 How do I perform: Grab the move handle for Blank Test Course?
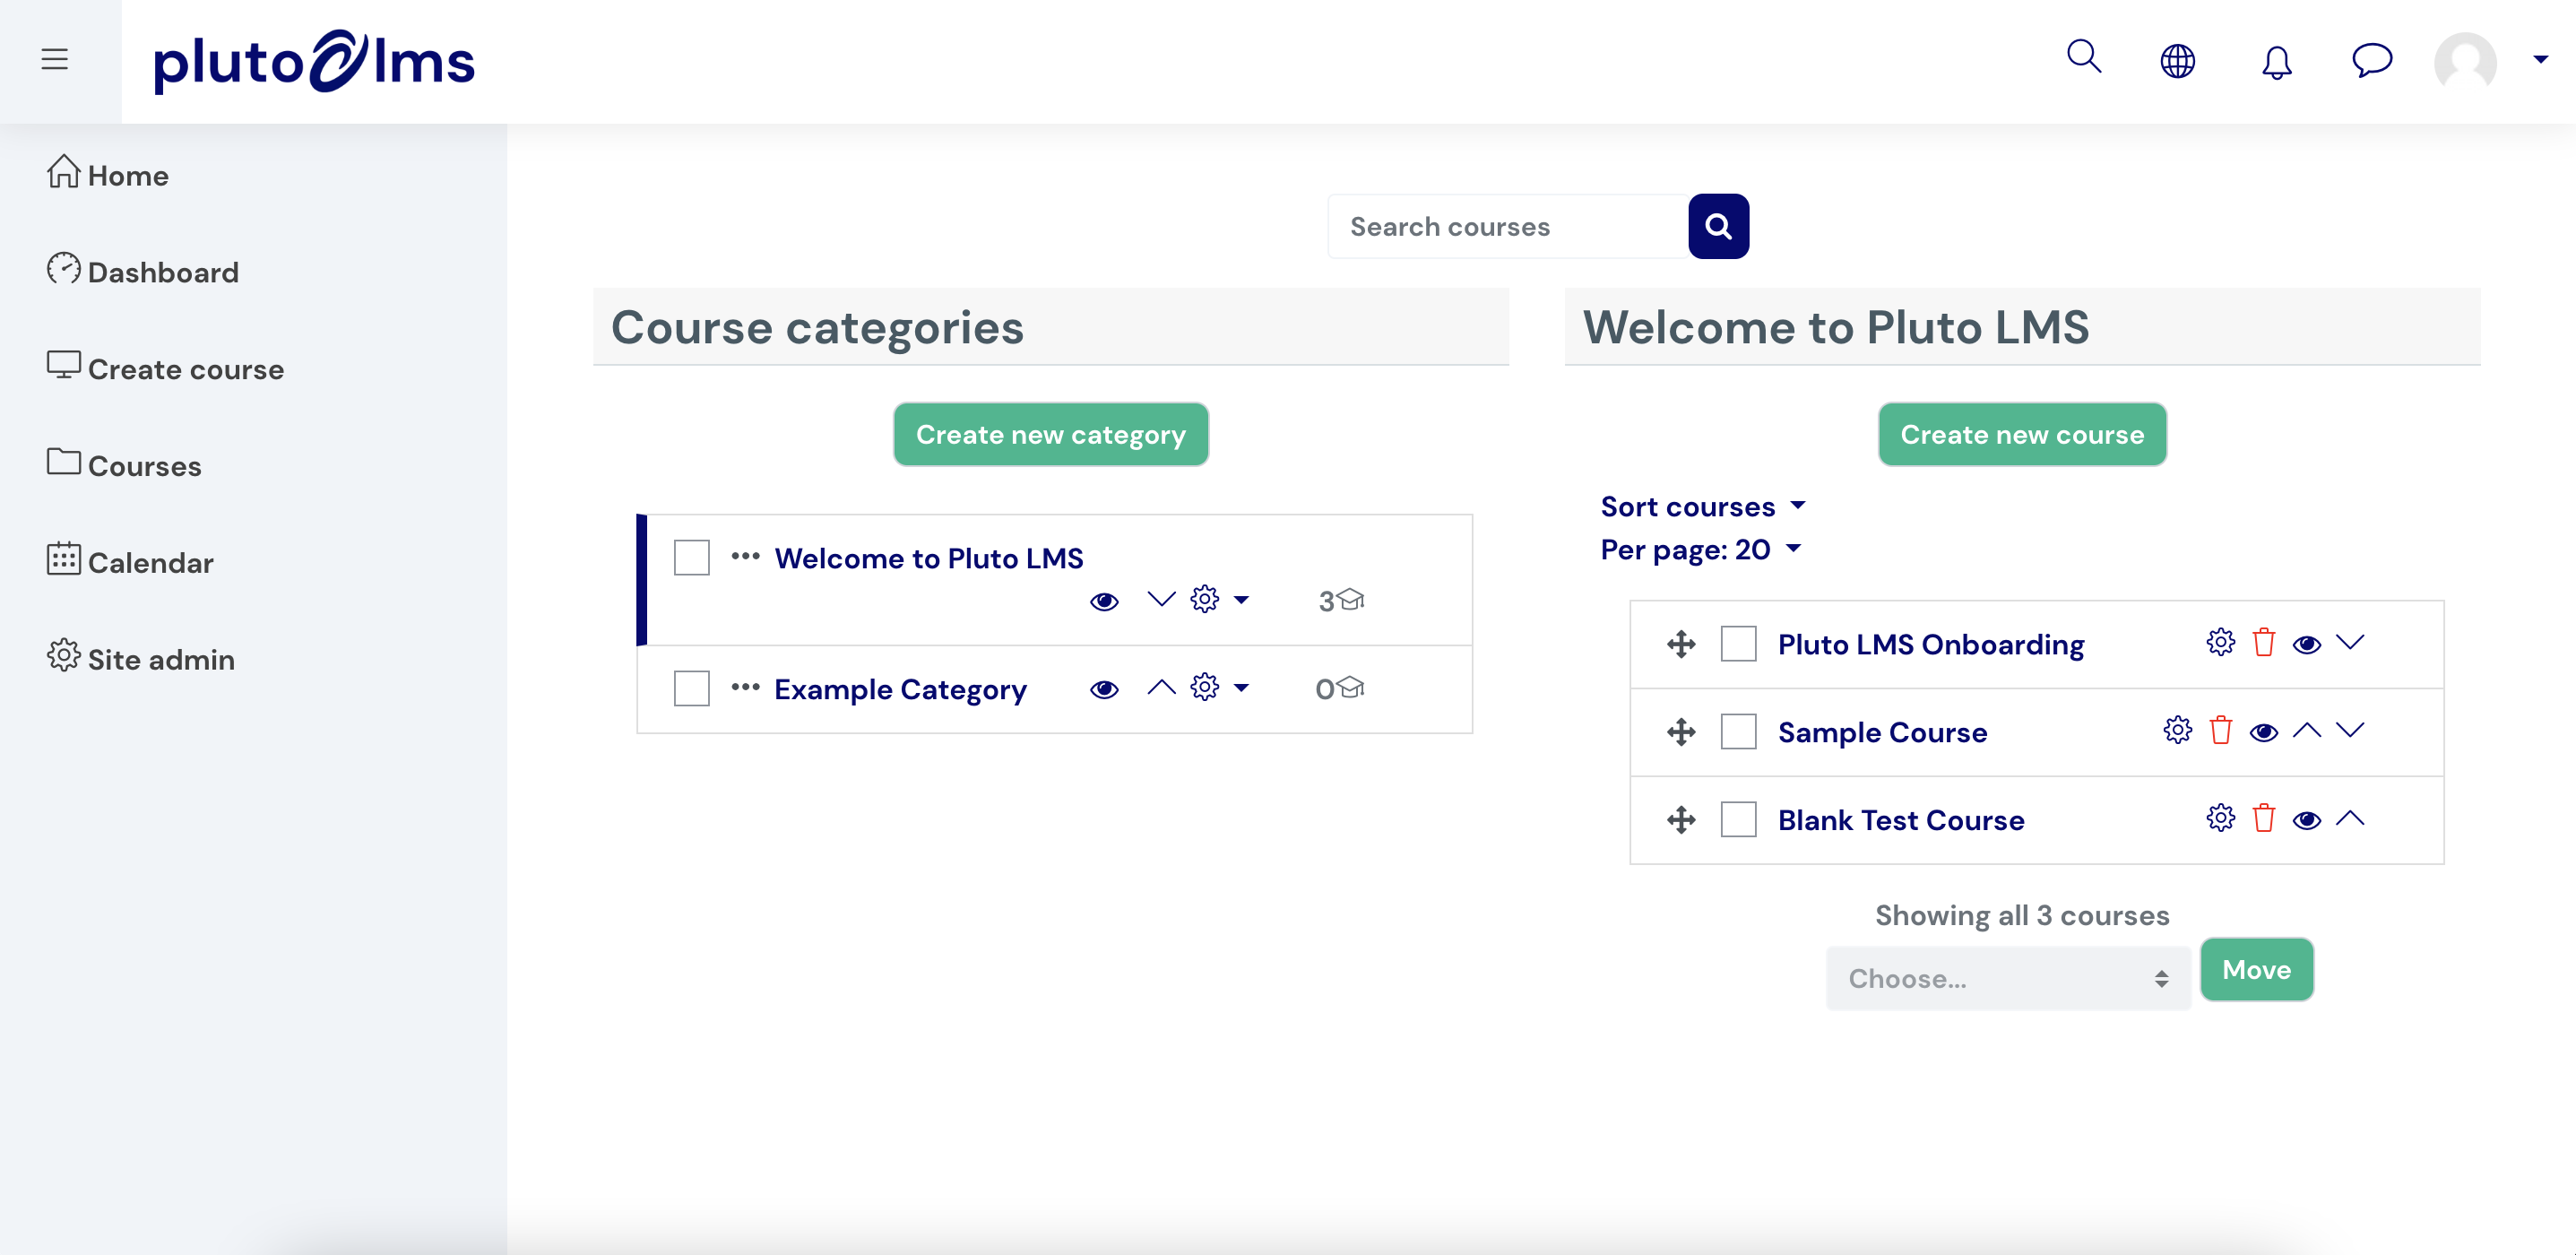click(1681, 820)
